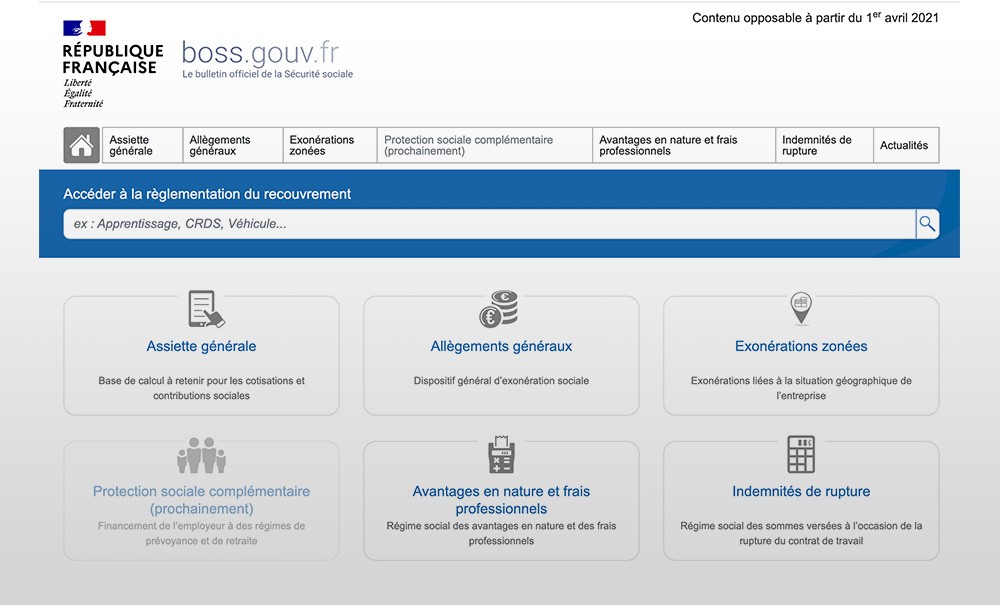Click the document icon above Assiette générale

point(204,309)
